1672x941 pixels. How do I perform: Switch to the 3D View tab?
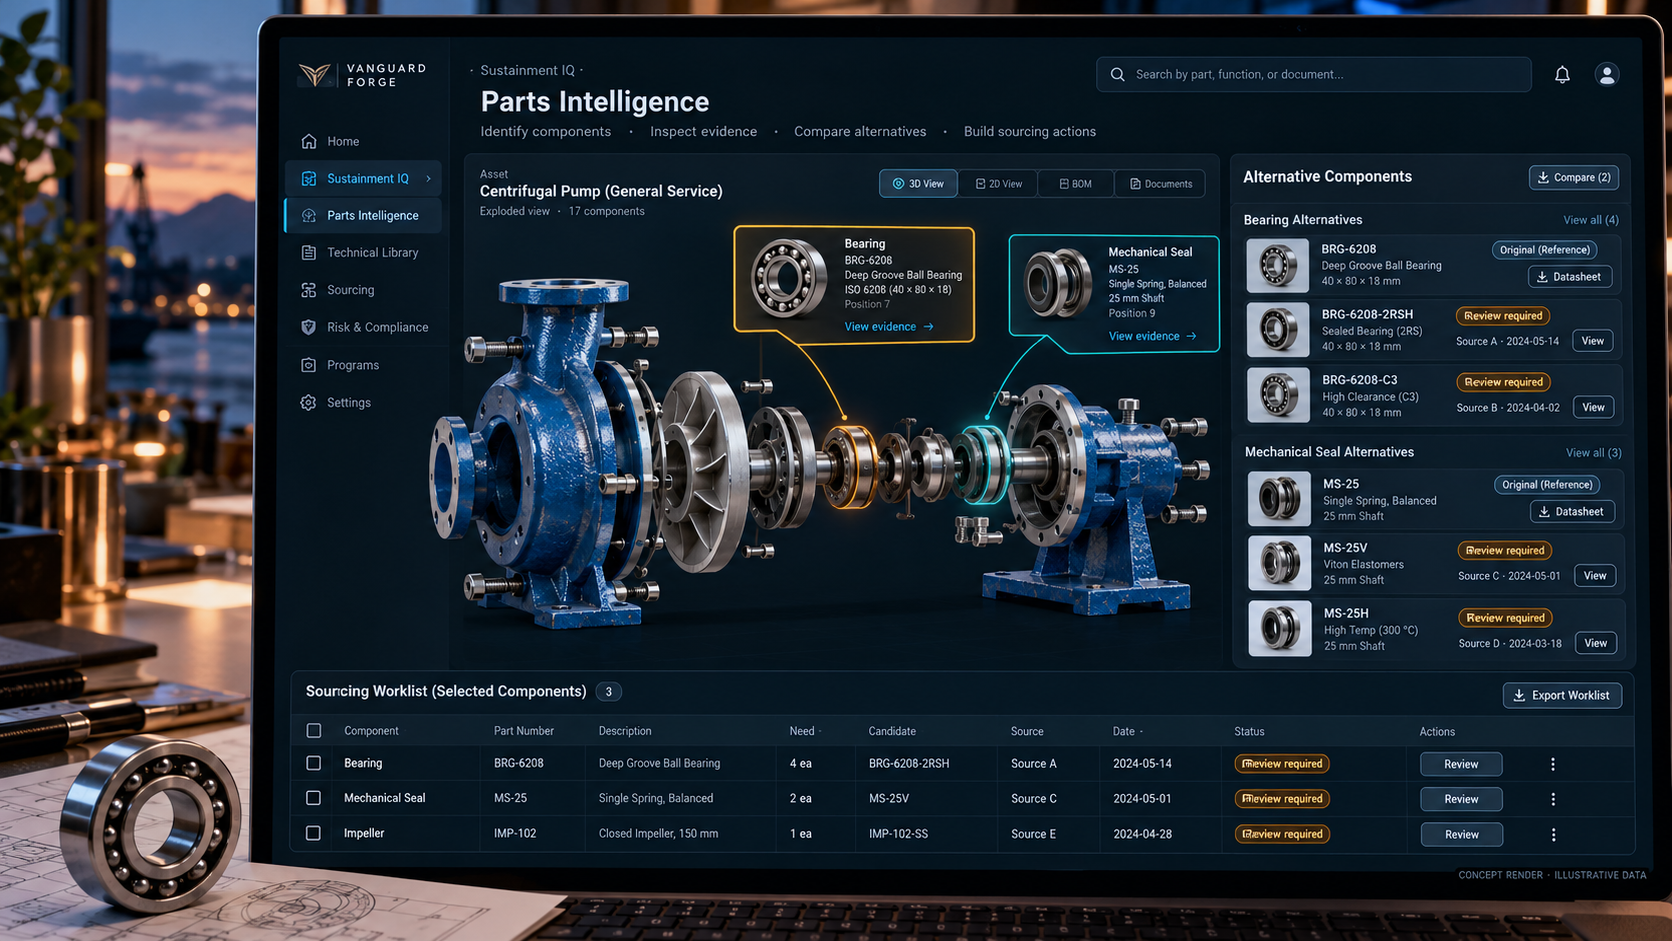[918, 184]
